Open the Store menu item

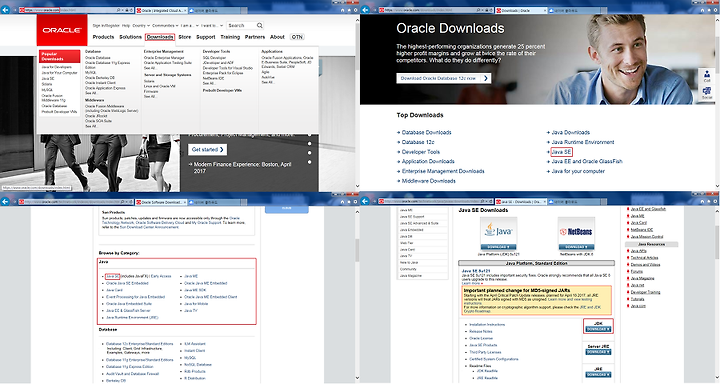tap(185, 37)
